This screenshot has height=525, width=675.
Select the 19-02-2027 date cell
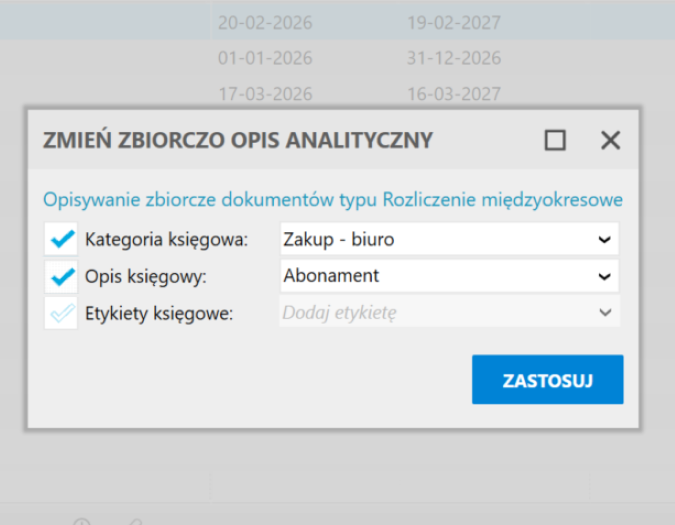pyautogui.click(x=453, y=22)
